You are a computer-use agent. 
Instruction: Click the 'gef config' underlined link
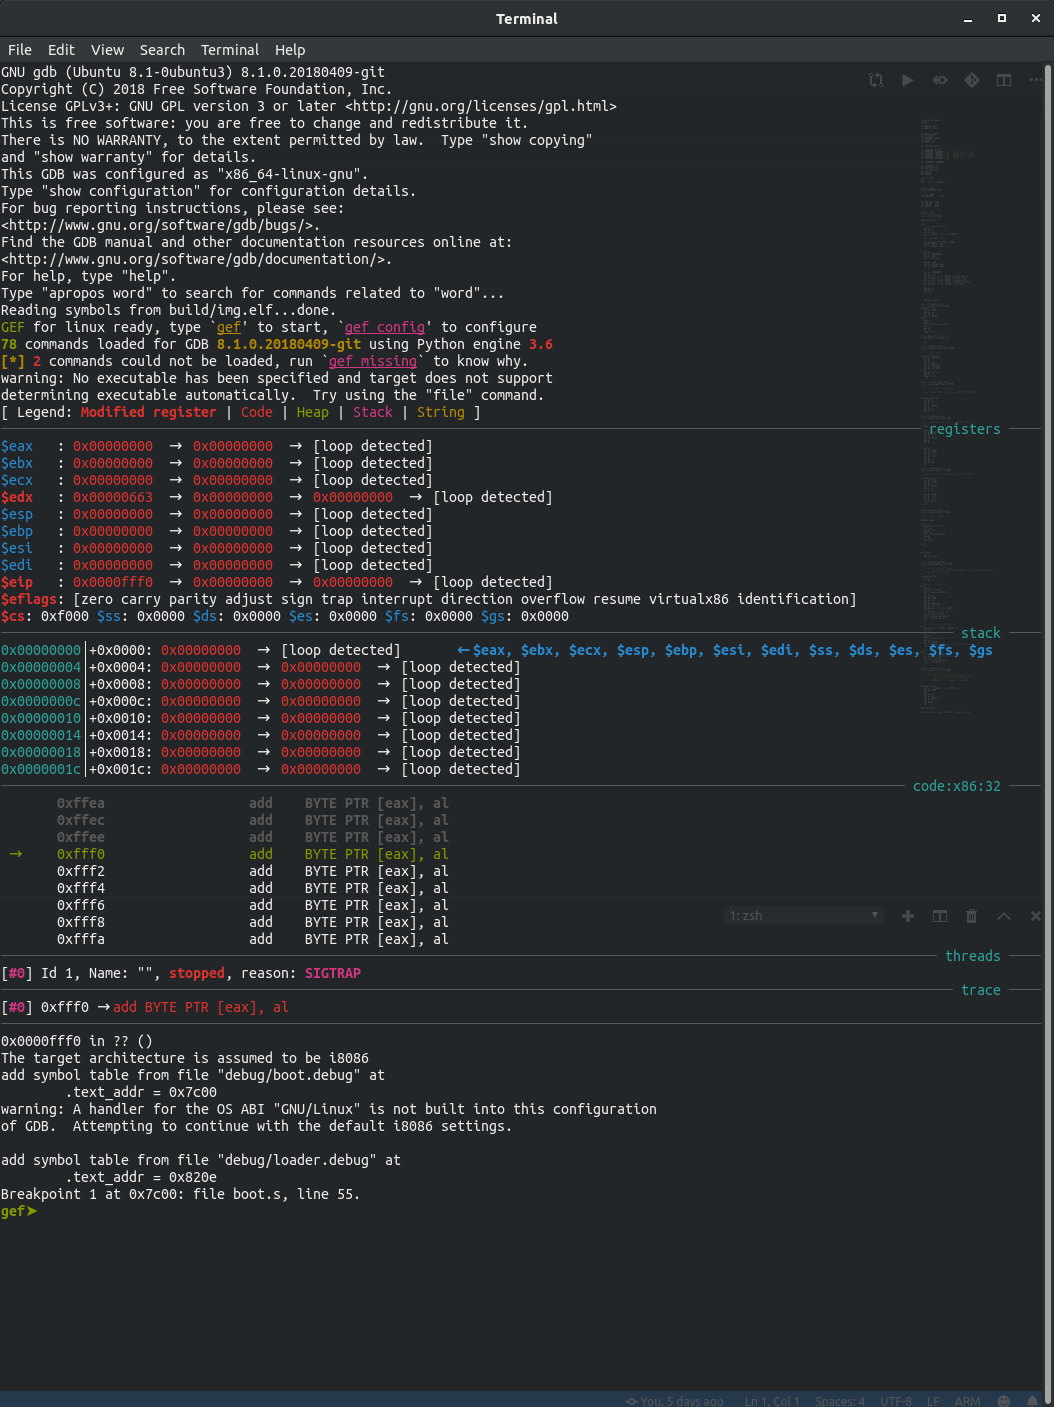(384, 327)
